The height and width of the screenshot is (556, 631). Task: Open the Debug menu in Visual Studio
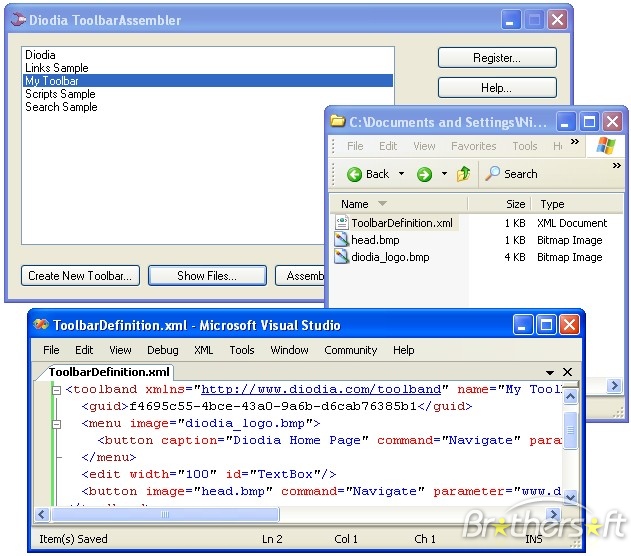pos(163,350)
